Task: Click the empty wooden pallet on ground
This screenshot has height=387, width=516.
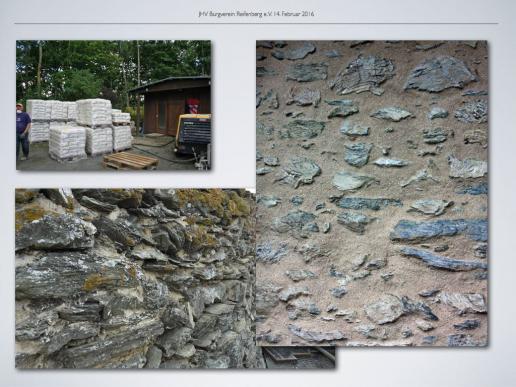Action: pyautogui.click(x=130, y=160)
